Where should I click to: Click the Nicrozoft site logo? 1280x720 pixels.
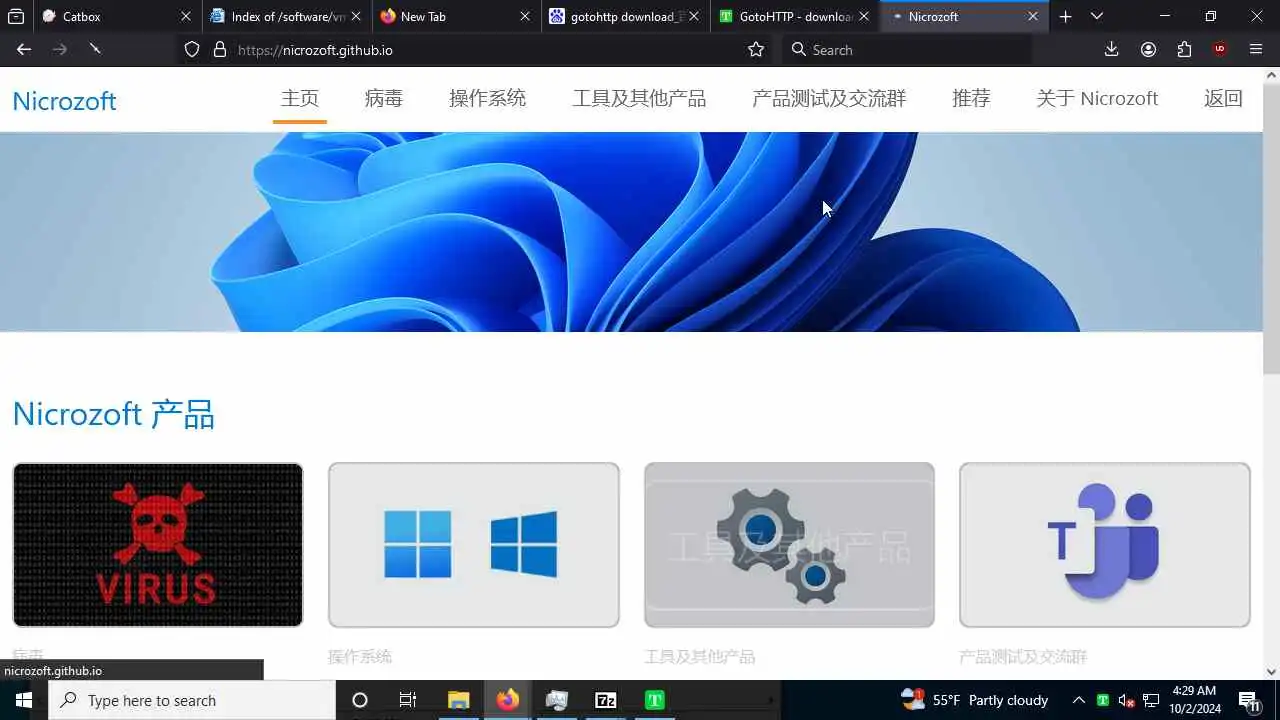pos(64,100)
